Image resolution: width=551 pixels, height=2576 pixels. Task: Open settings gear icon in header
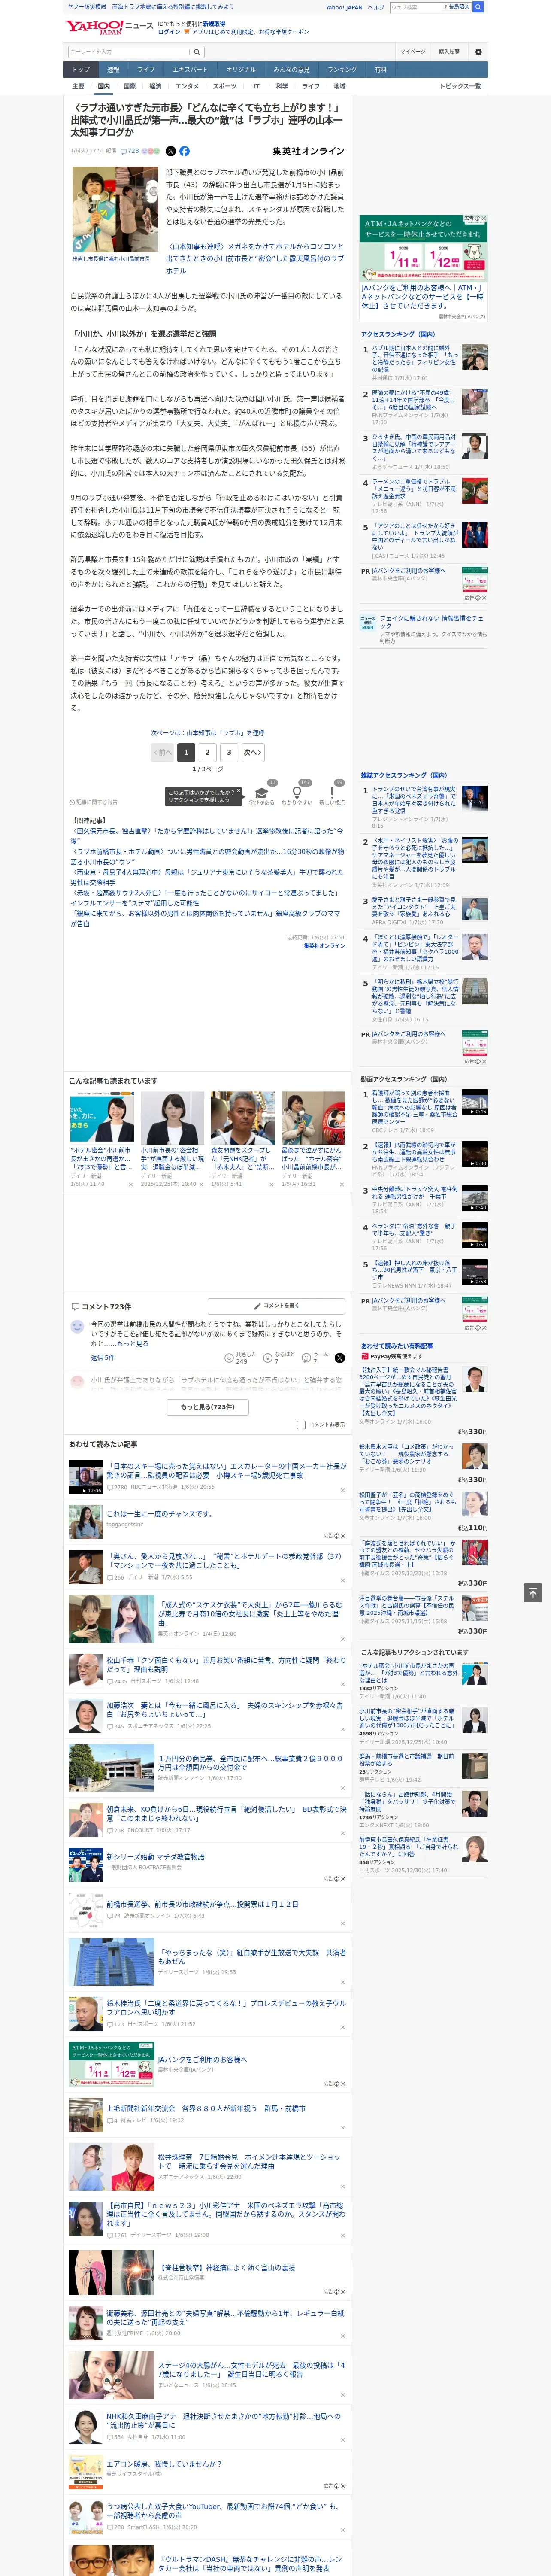click(x=478, y=52)
